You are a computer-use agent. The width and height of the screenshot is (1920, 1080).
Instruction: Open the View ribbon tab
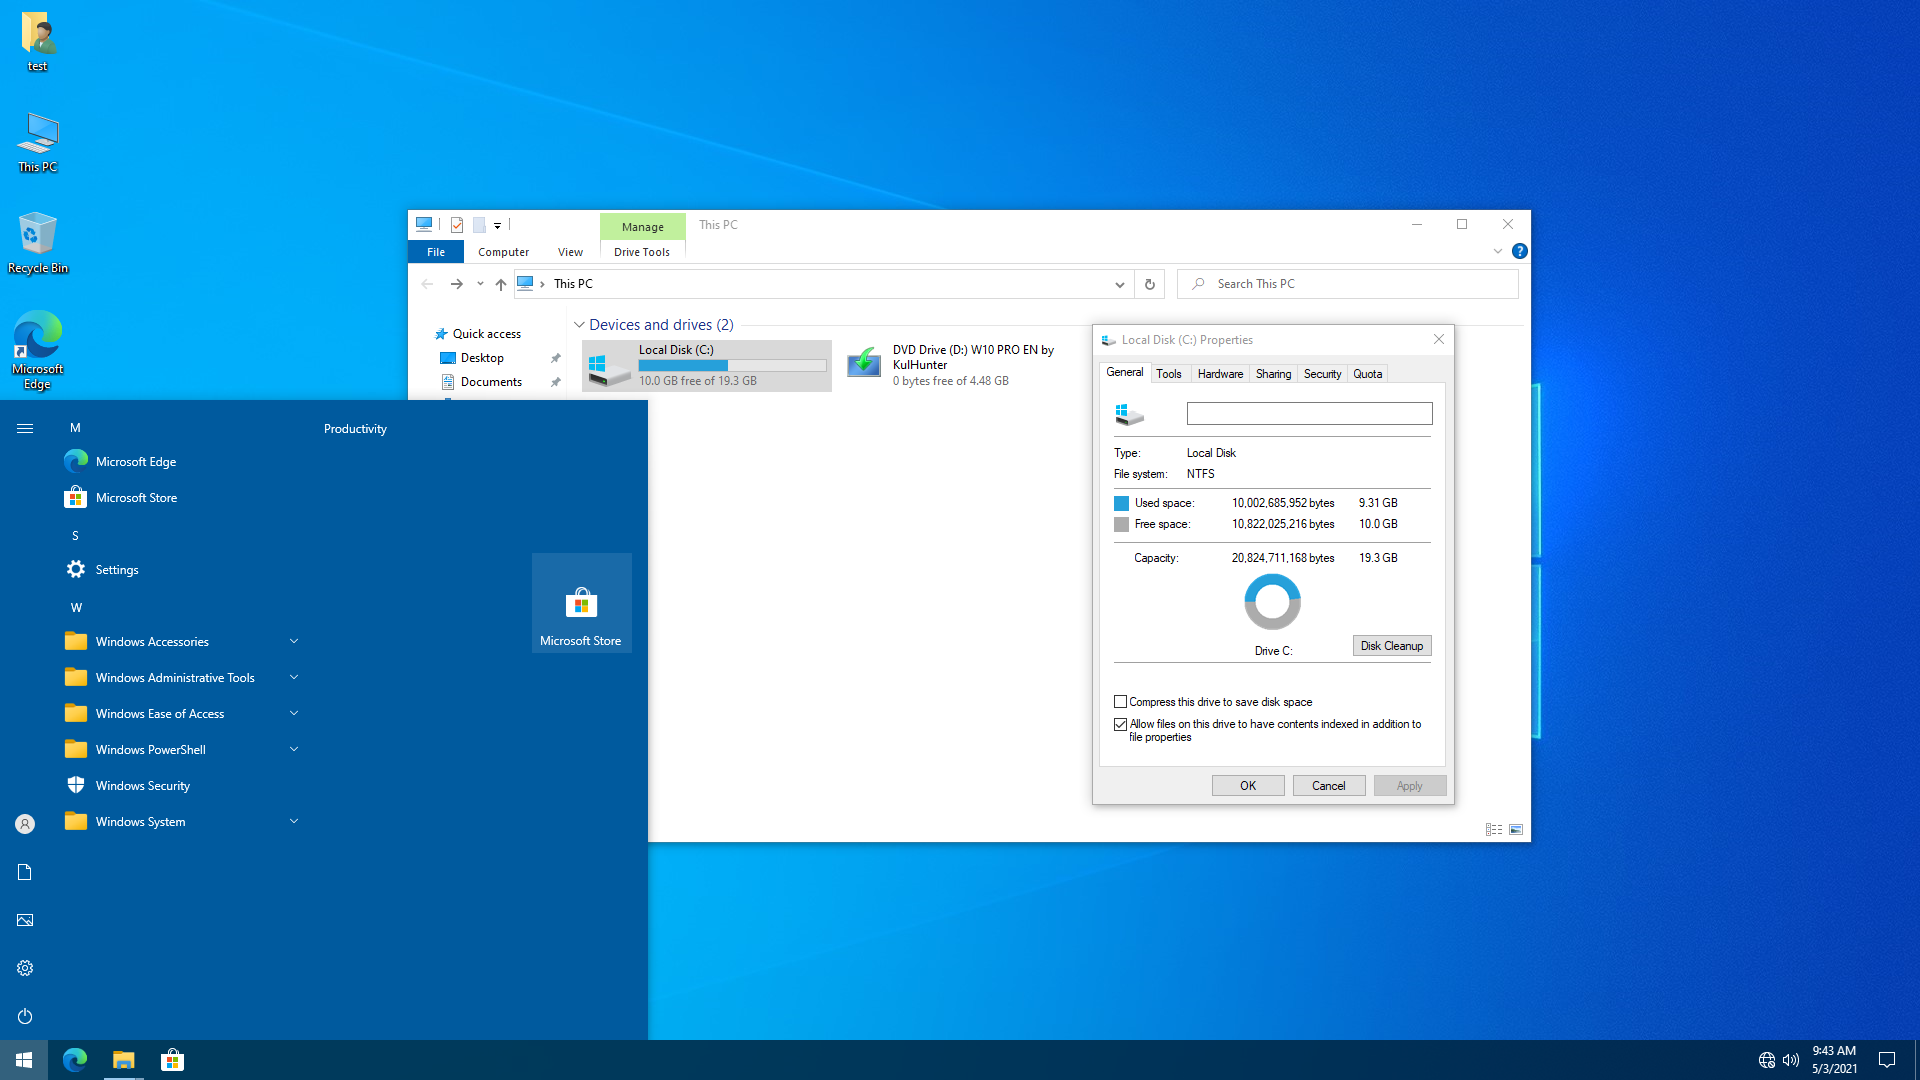pos(570,252)
